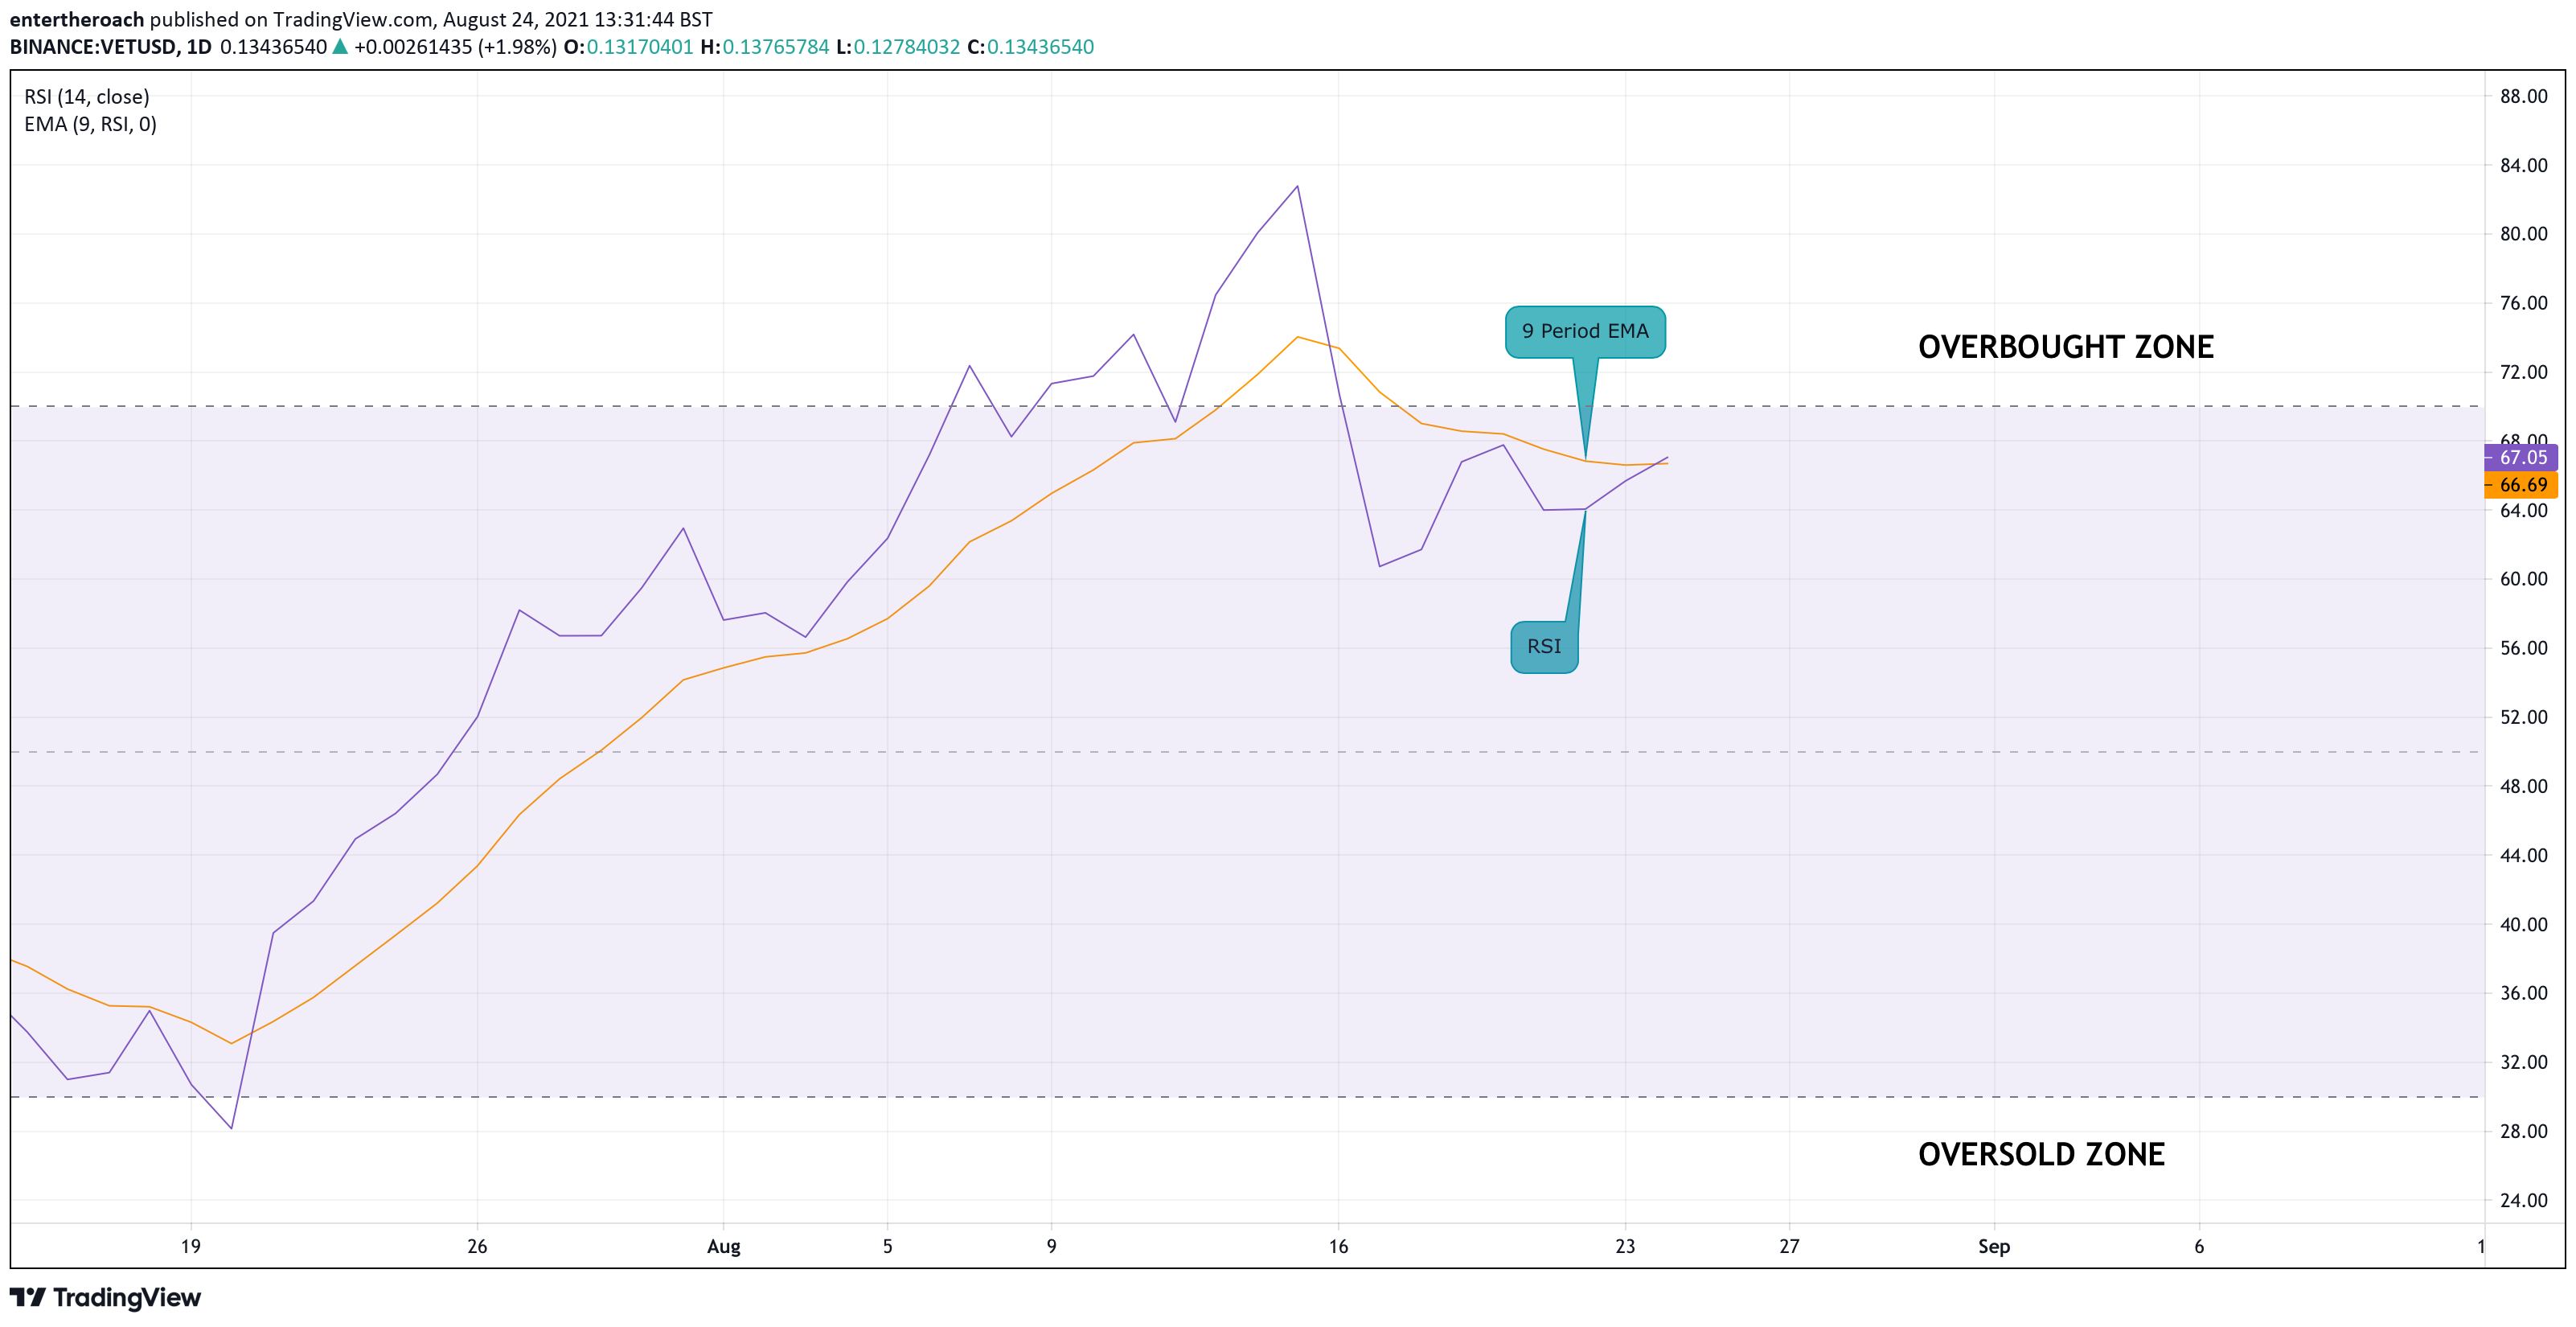The image size is (2576, 1327).
Task: Click the '9 Period EMA' callout label
Action: (x=1585, y=331)
